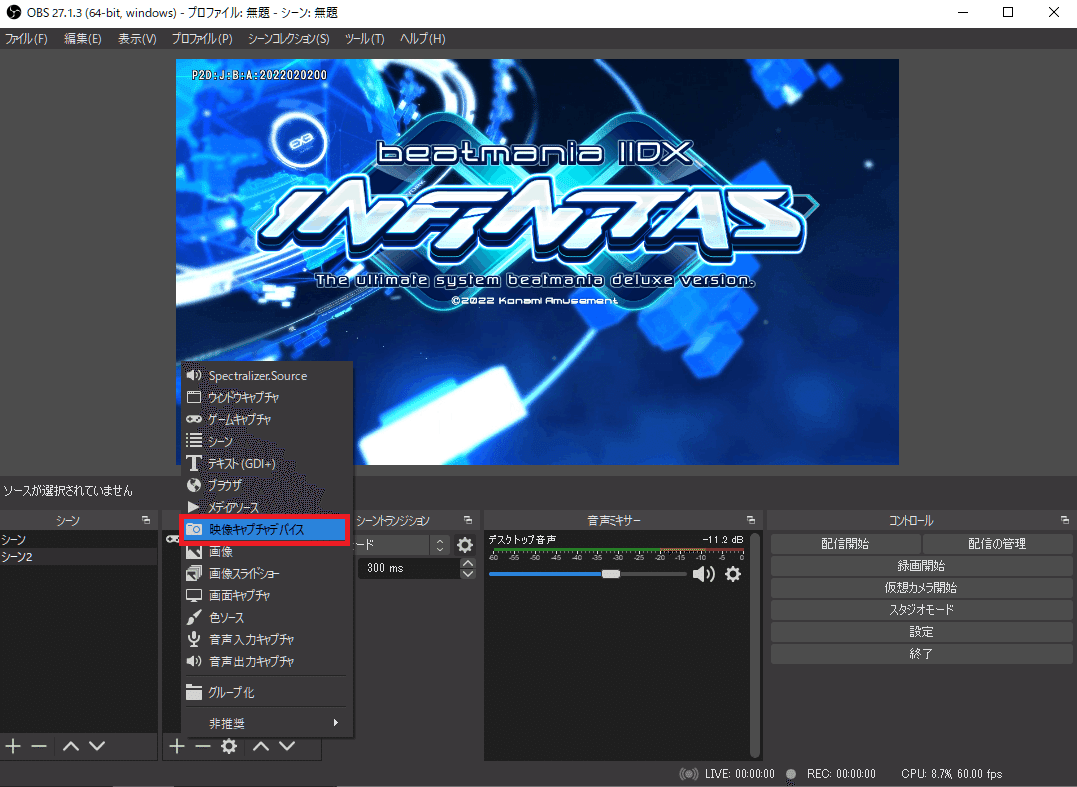Add 音声出力キャプチャ source
Viewport: 1077px width, 787px height.
tap(267, 661)
